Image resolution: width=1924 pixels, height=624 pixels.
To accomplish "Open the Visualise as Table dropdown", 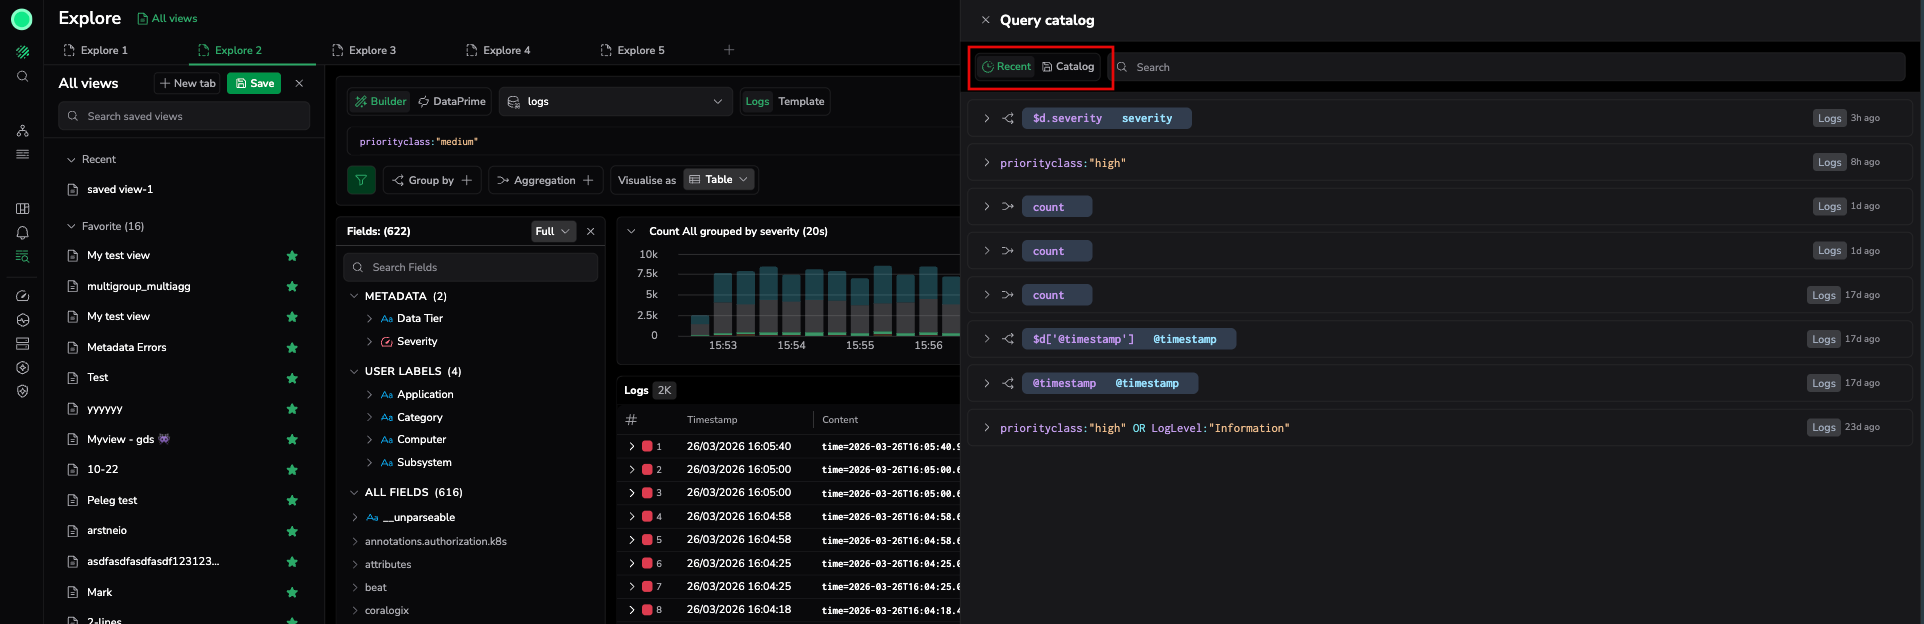I will pyautogui.click(x=718, y=180).
